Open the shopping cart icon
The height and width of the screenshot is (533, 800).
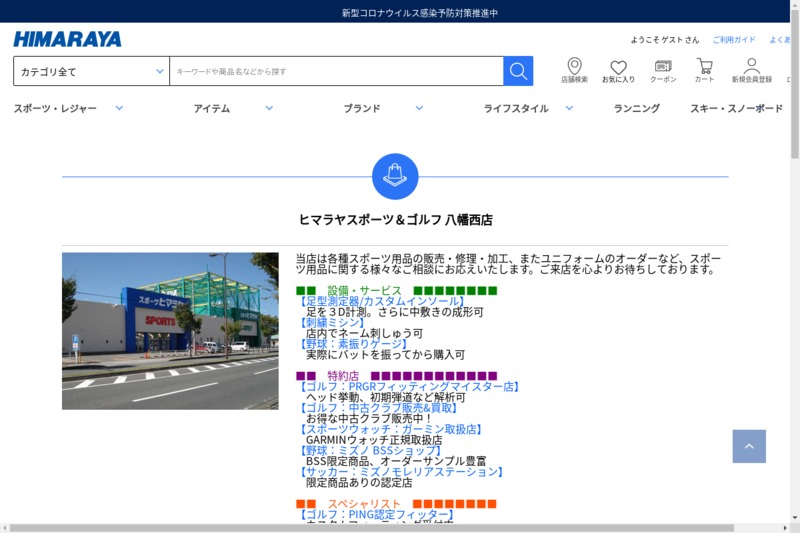click(x=705, y=70)
